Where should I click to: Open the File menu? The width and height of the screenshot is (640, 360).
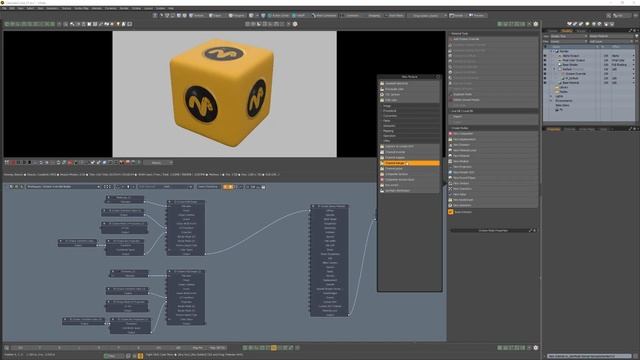4,8
